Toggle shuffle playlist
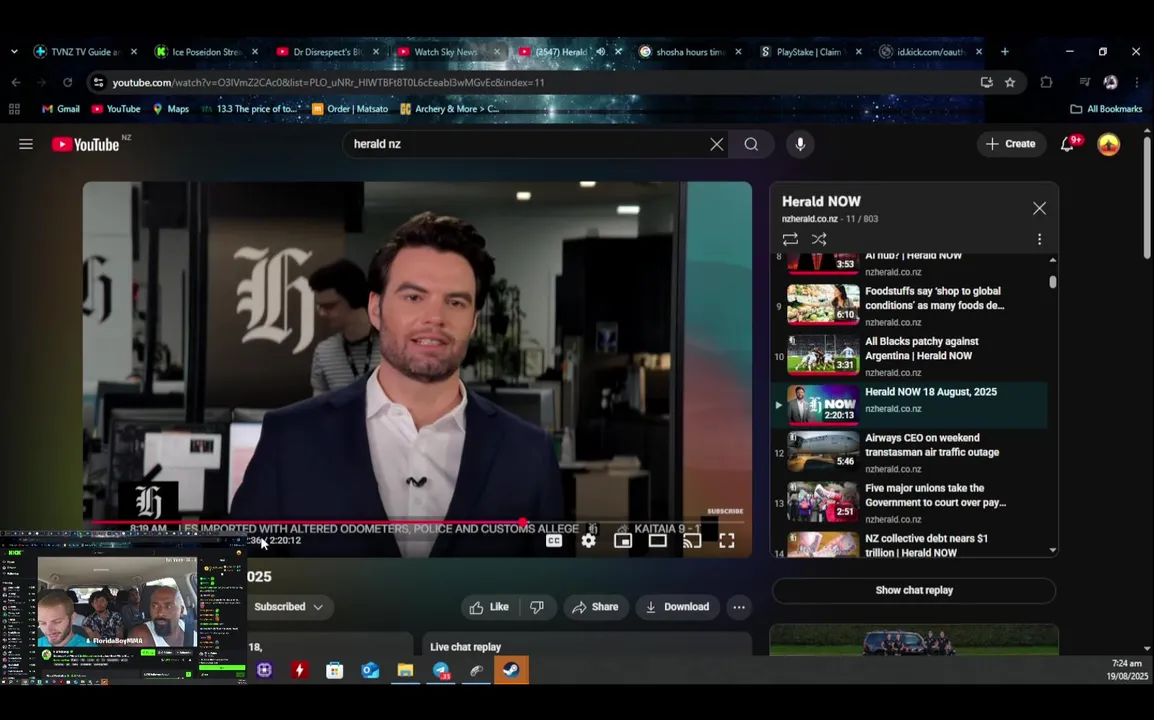The width and height of the screenshot is (1154, 720). point(819,239)
